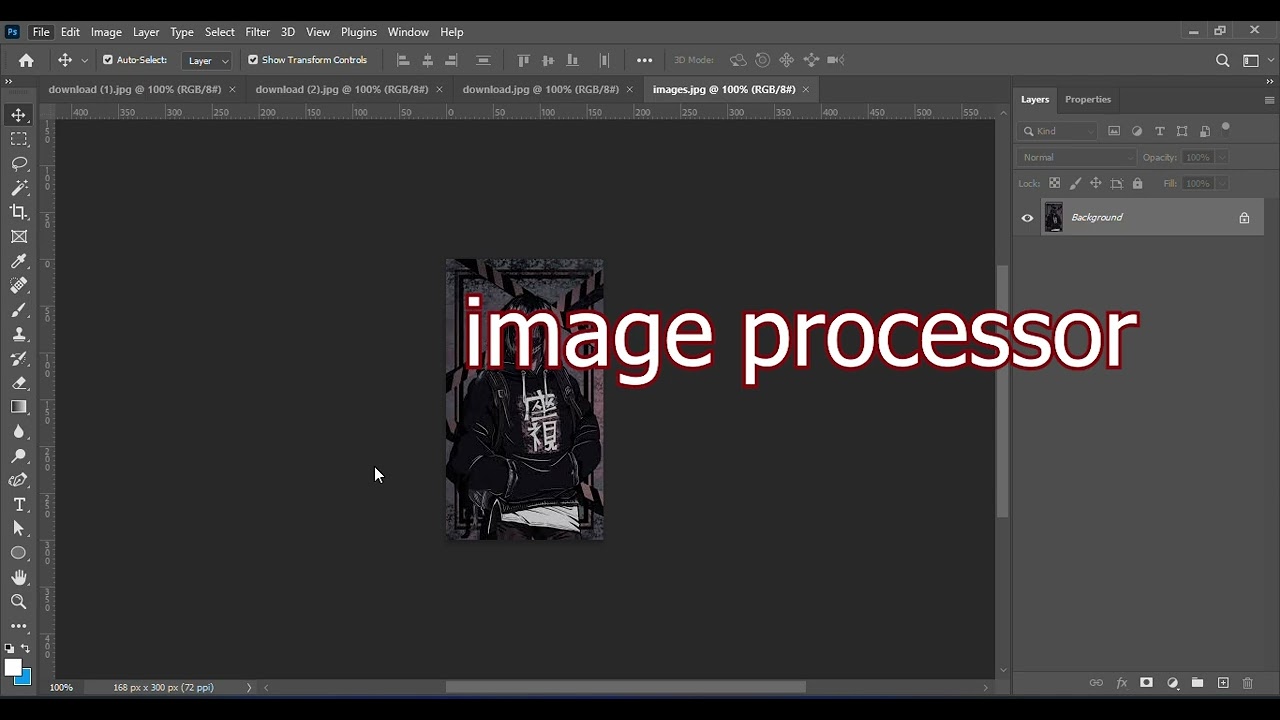Select the Zoom tool
The width and height of the screenshot is (1280, 720).
coord(19,602)
